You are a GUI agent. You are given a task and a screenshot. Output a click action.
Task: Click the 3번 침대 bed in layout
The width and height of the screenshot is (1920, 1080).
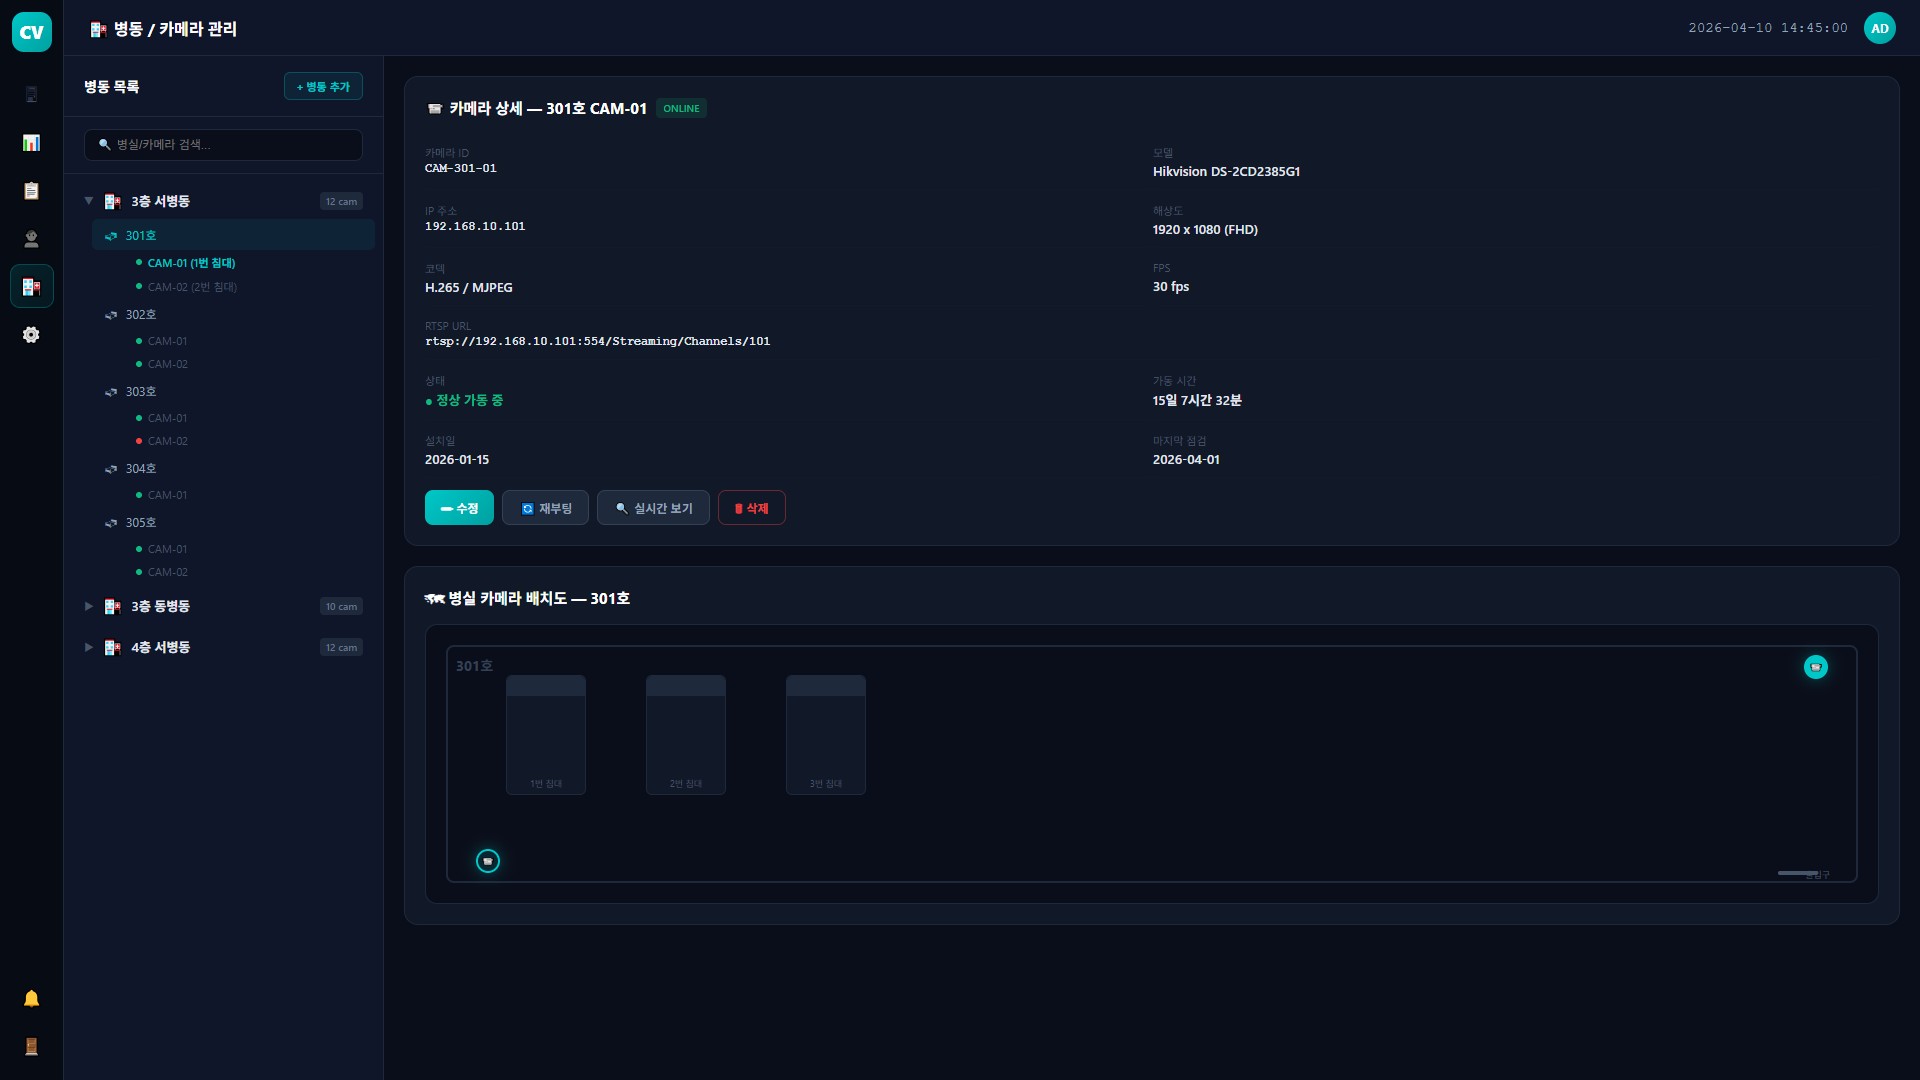click(826, 735)
